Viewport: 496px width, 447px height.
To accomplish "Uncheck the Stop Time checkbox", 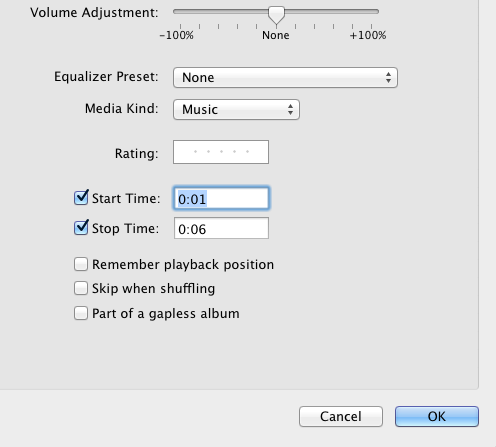I will [x=81, y=228].
